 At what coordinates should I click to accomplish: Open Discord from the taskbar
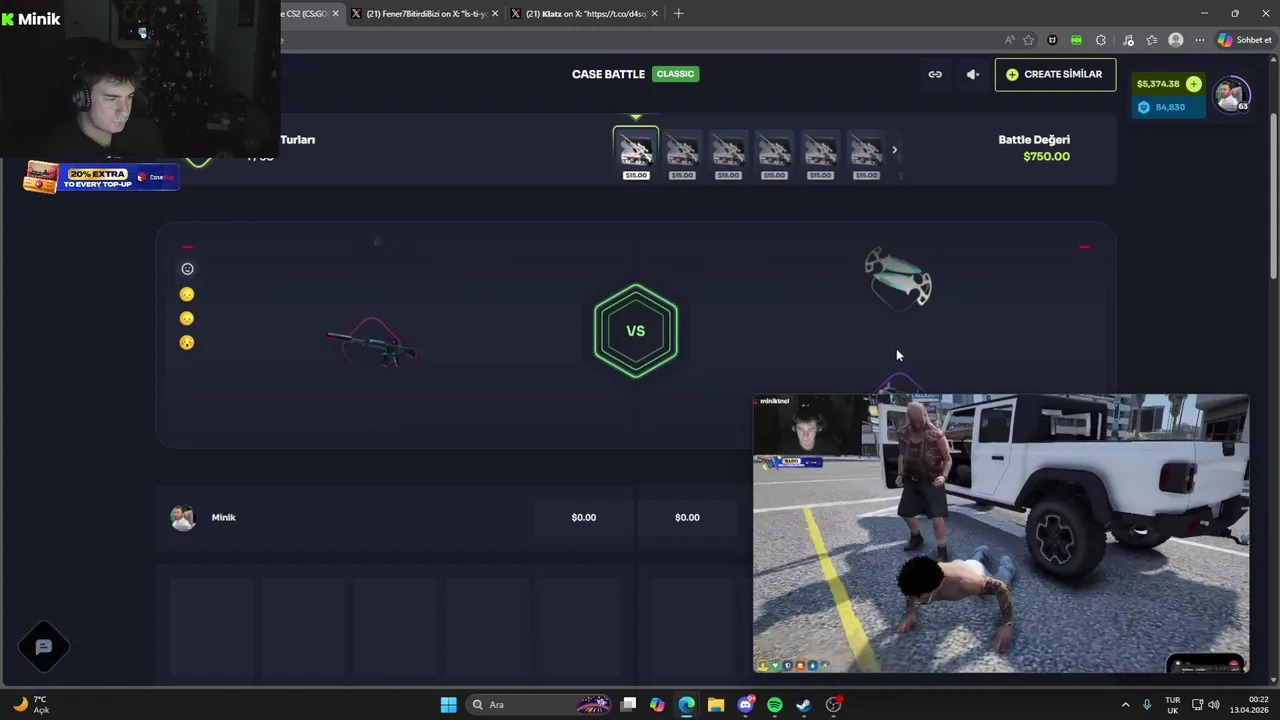tap(745, 705)
